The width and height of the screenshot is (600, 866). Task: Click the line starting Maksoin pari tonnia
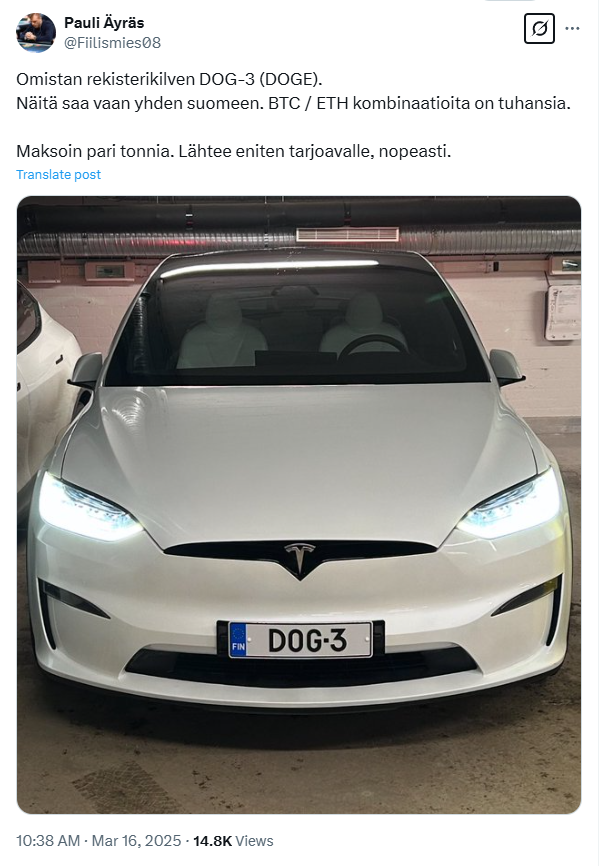[x=234, y=151]
